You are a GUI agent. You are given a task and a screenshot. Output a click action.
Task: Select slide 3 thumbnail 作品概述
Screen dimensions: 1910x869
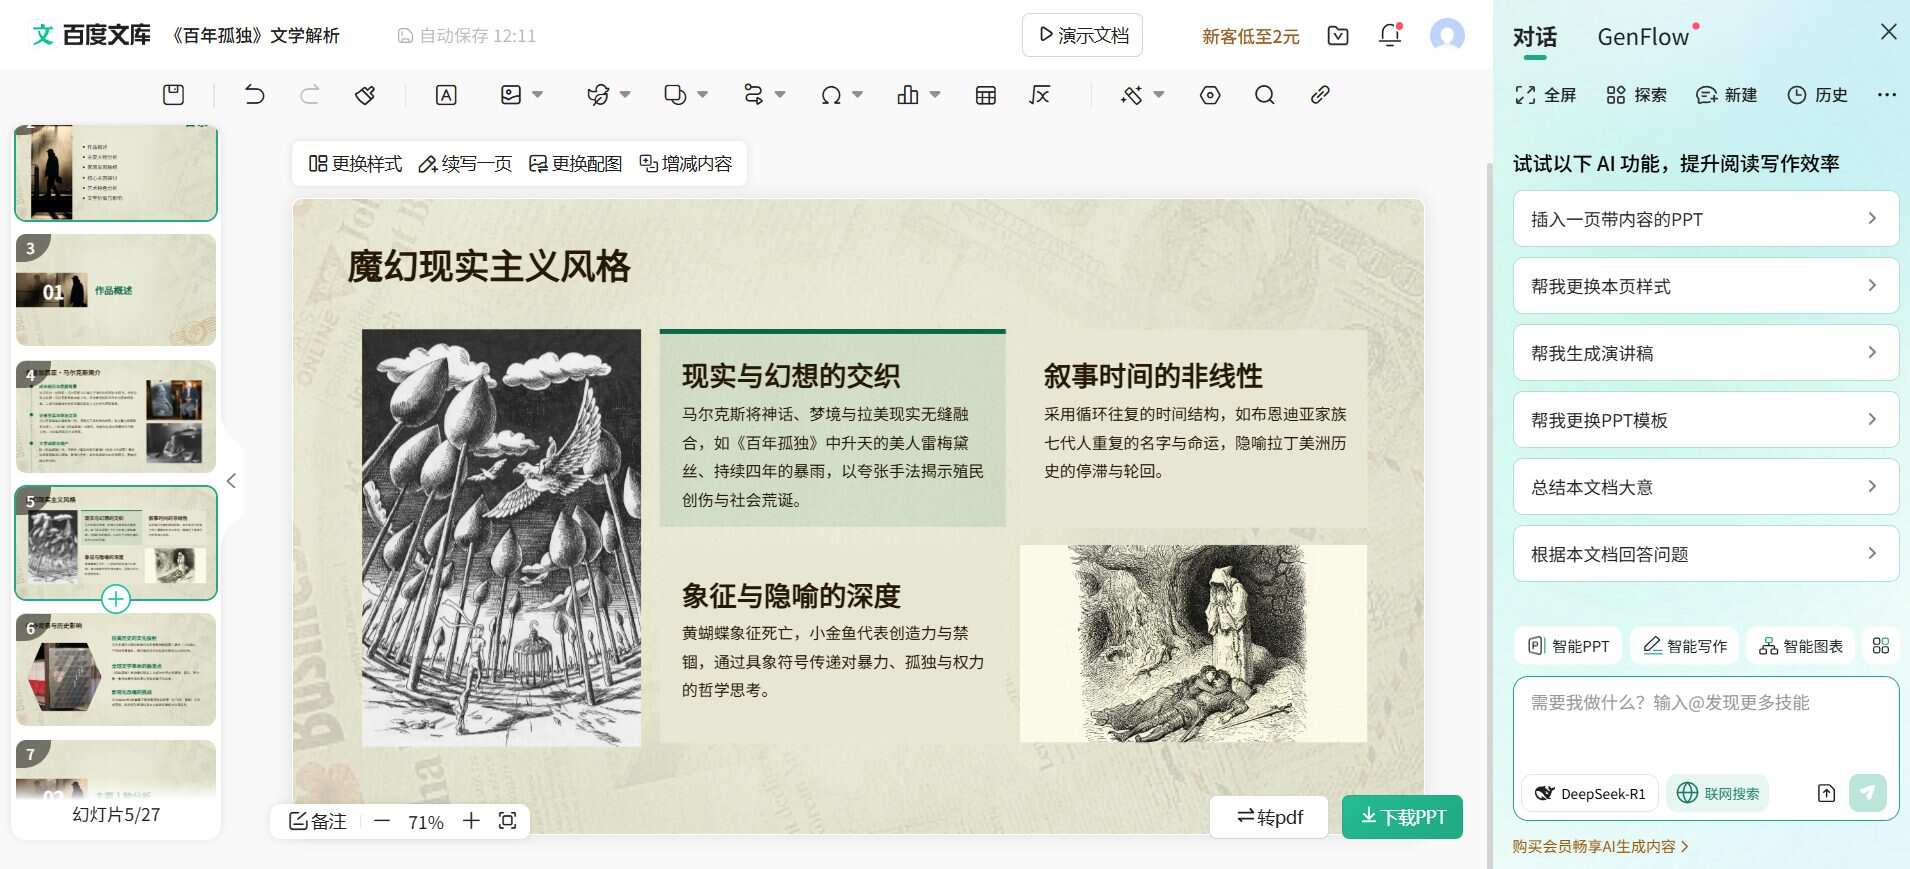(116, 290)
